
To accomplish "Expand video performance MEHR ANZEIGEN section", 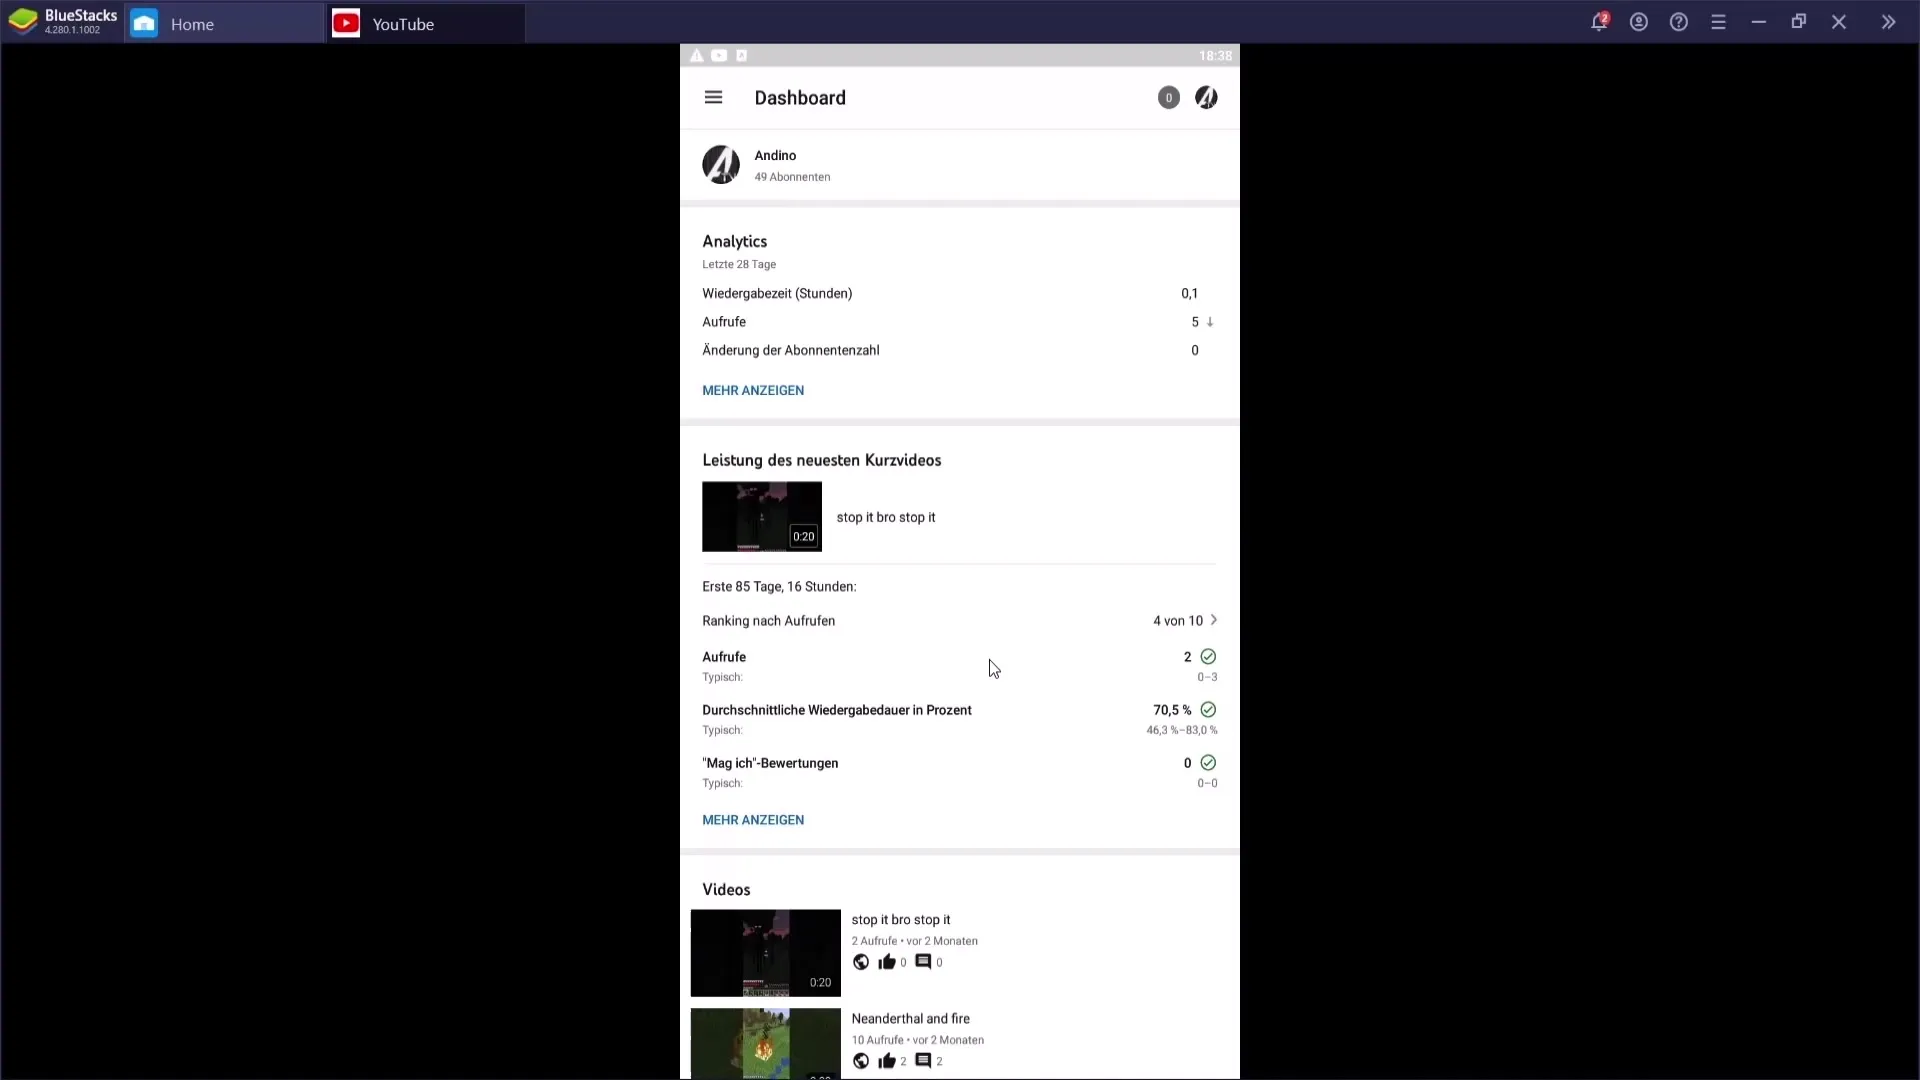I will (753, 819).
